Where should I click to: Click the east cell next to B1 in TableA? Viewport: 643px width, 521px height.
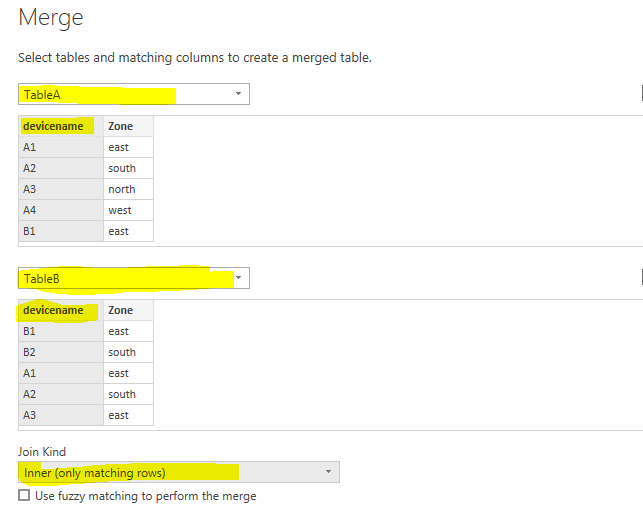(128, 231)
